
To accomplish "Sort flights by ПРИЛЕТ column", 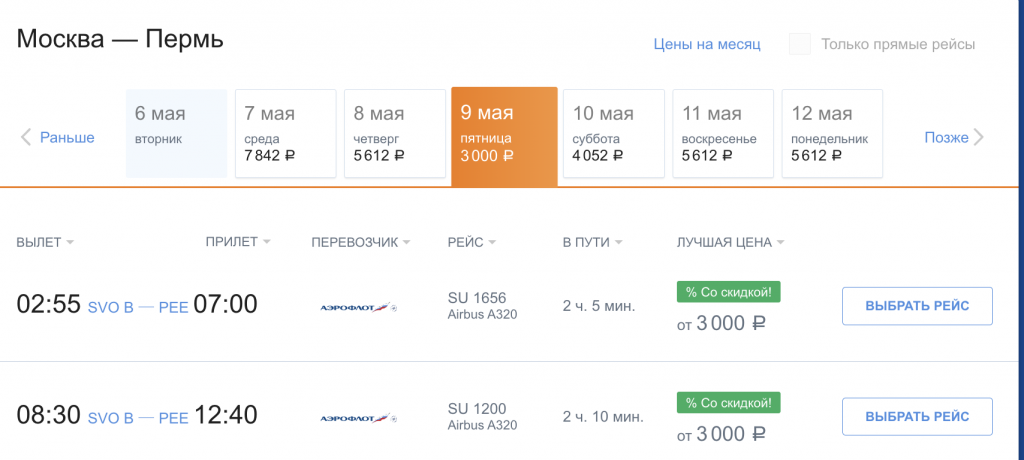I will (238, 242).
